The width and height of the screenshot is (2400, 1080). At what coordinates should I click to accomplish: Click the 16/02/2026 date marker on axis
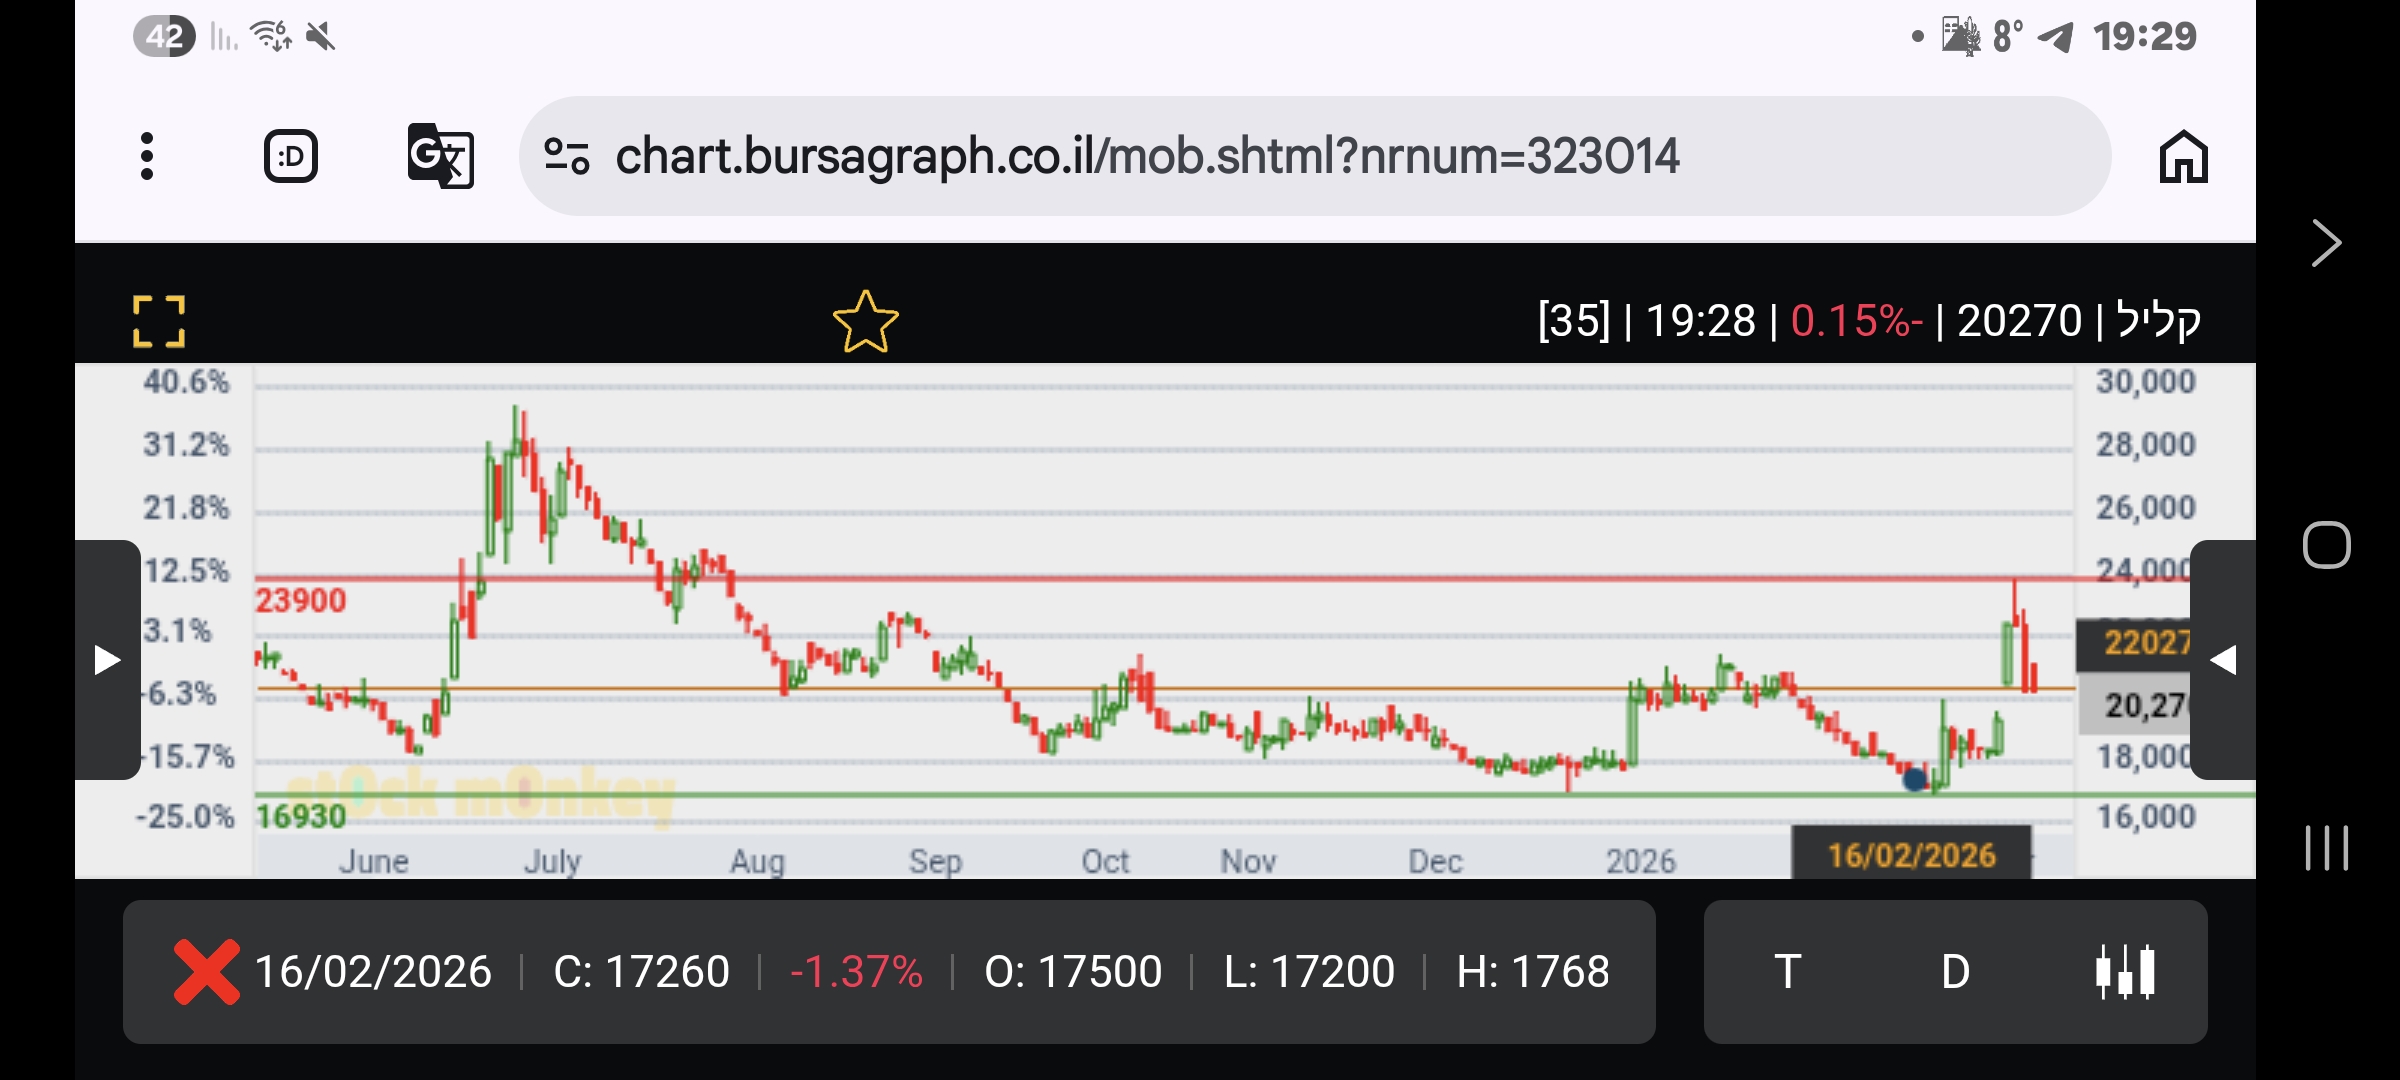(1911, 855)
